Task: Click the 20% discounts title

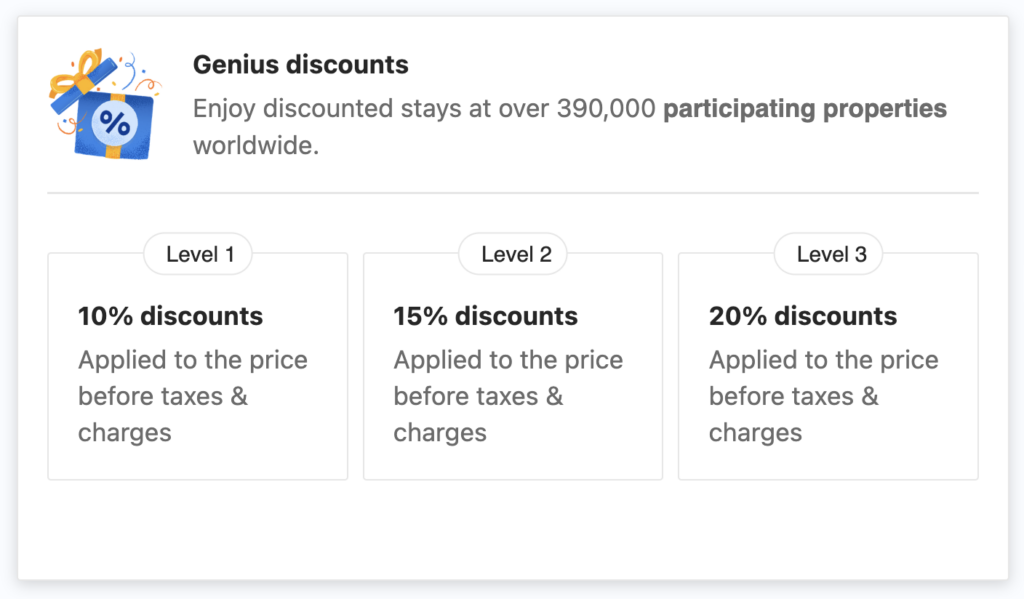Action: tap(803, 316)
